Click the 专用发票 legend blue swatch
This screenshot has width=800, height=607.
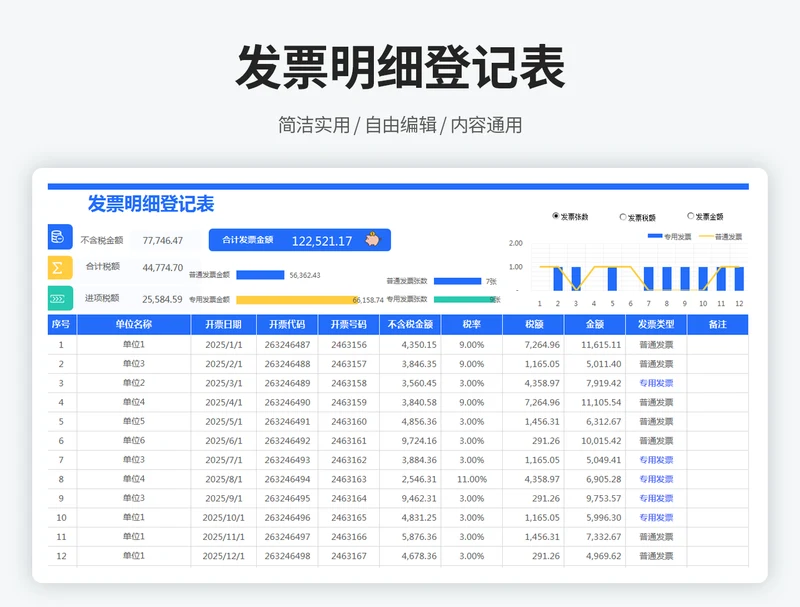[655, 236]
